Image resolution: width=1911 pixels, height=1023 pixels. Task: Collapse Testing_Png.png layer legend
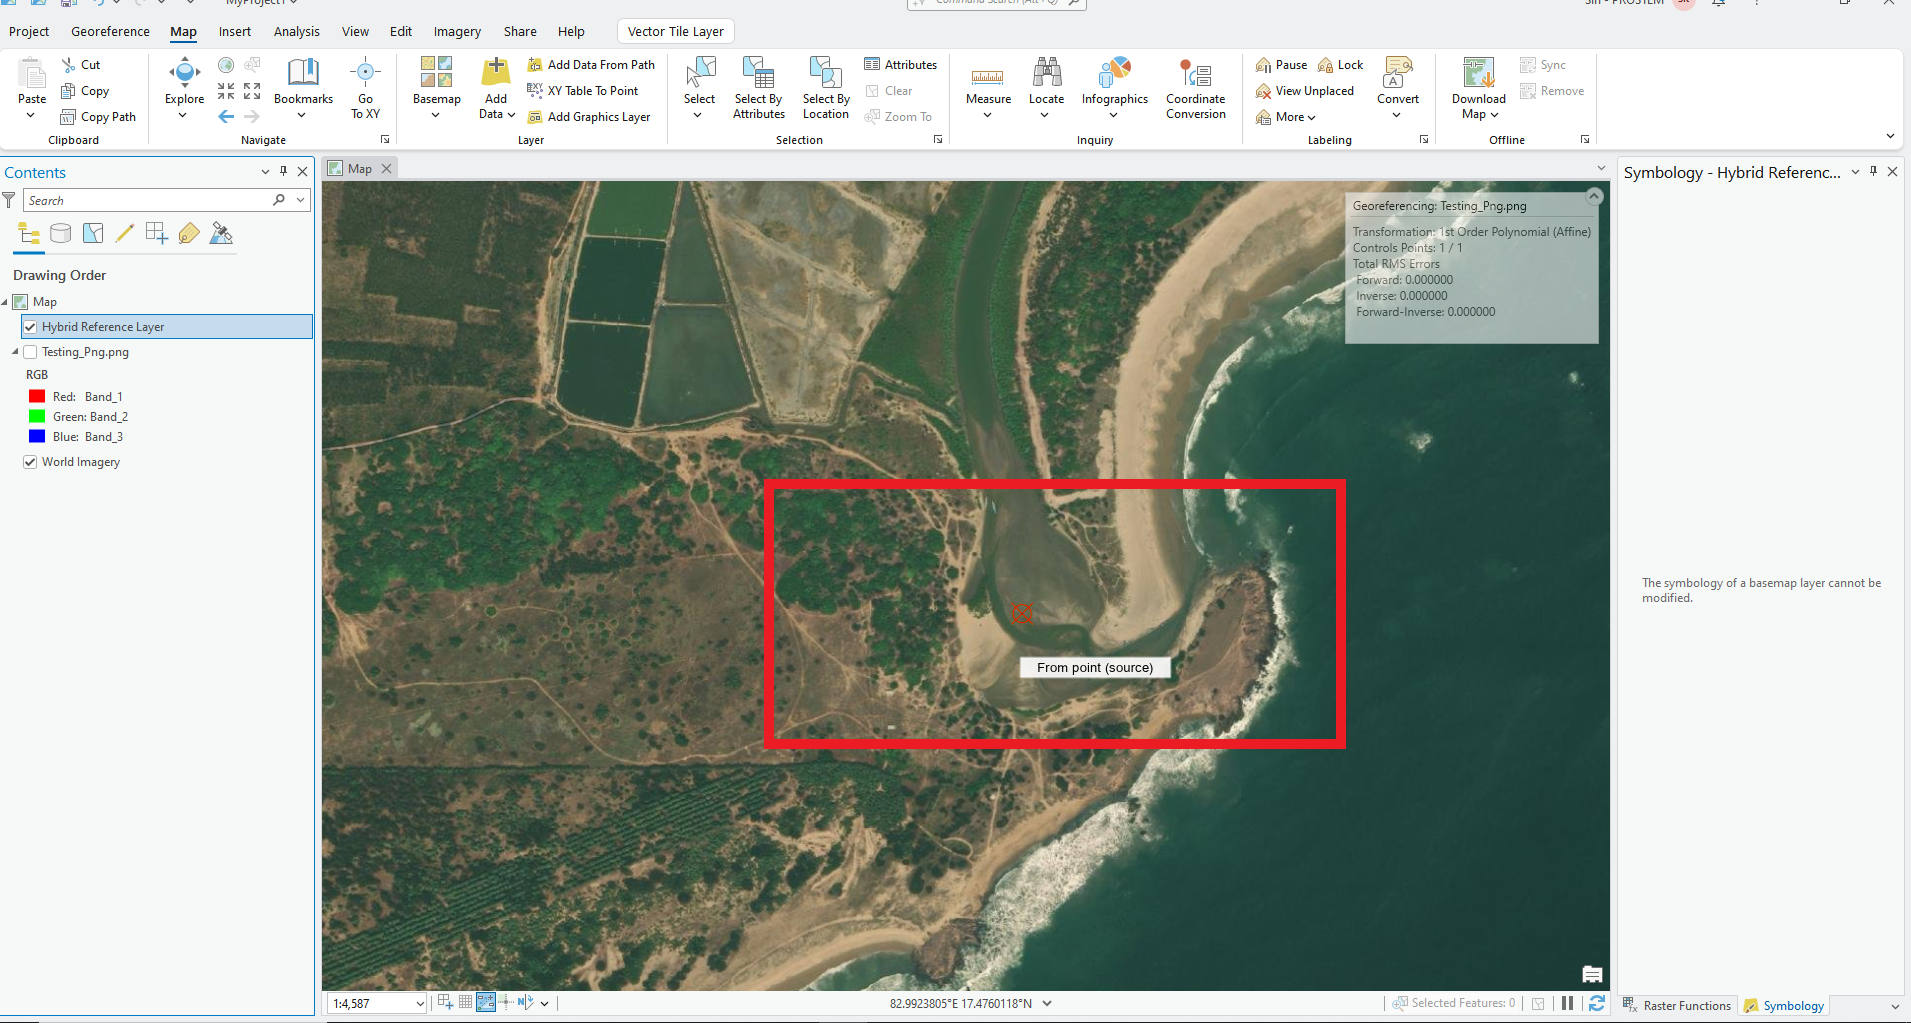[15, 352]
